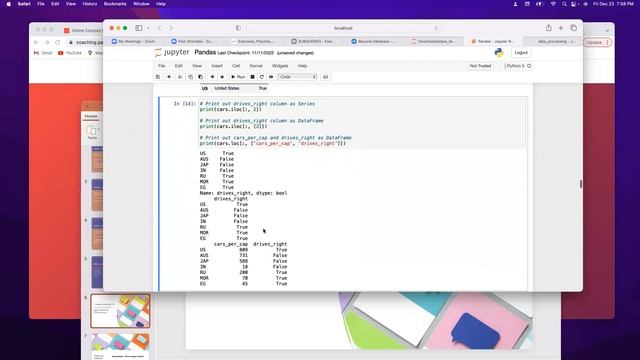Move selected cell up arrow
This screenshot has width=640, height=360.
212,77
